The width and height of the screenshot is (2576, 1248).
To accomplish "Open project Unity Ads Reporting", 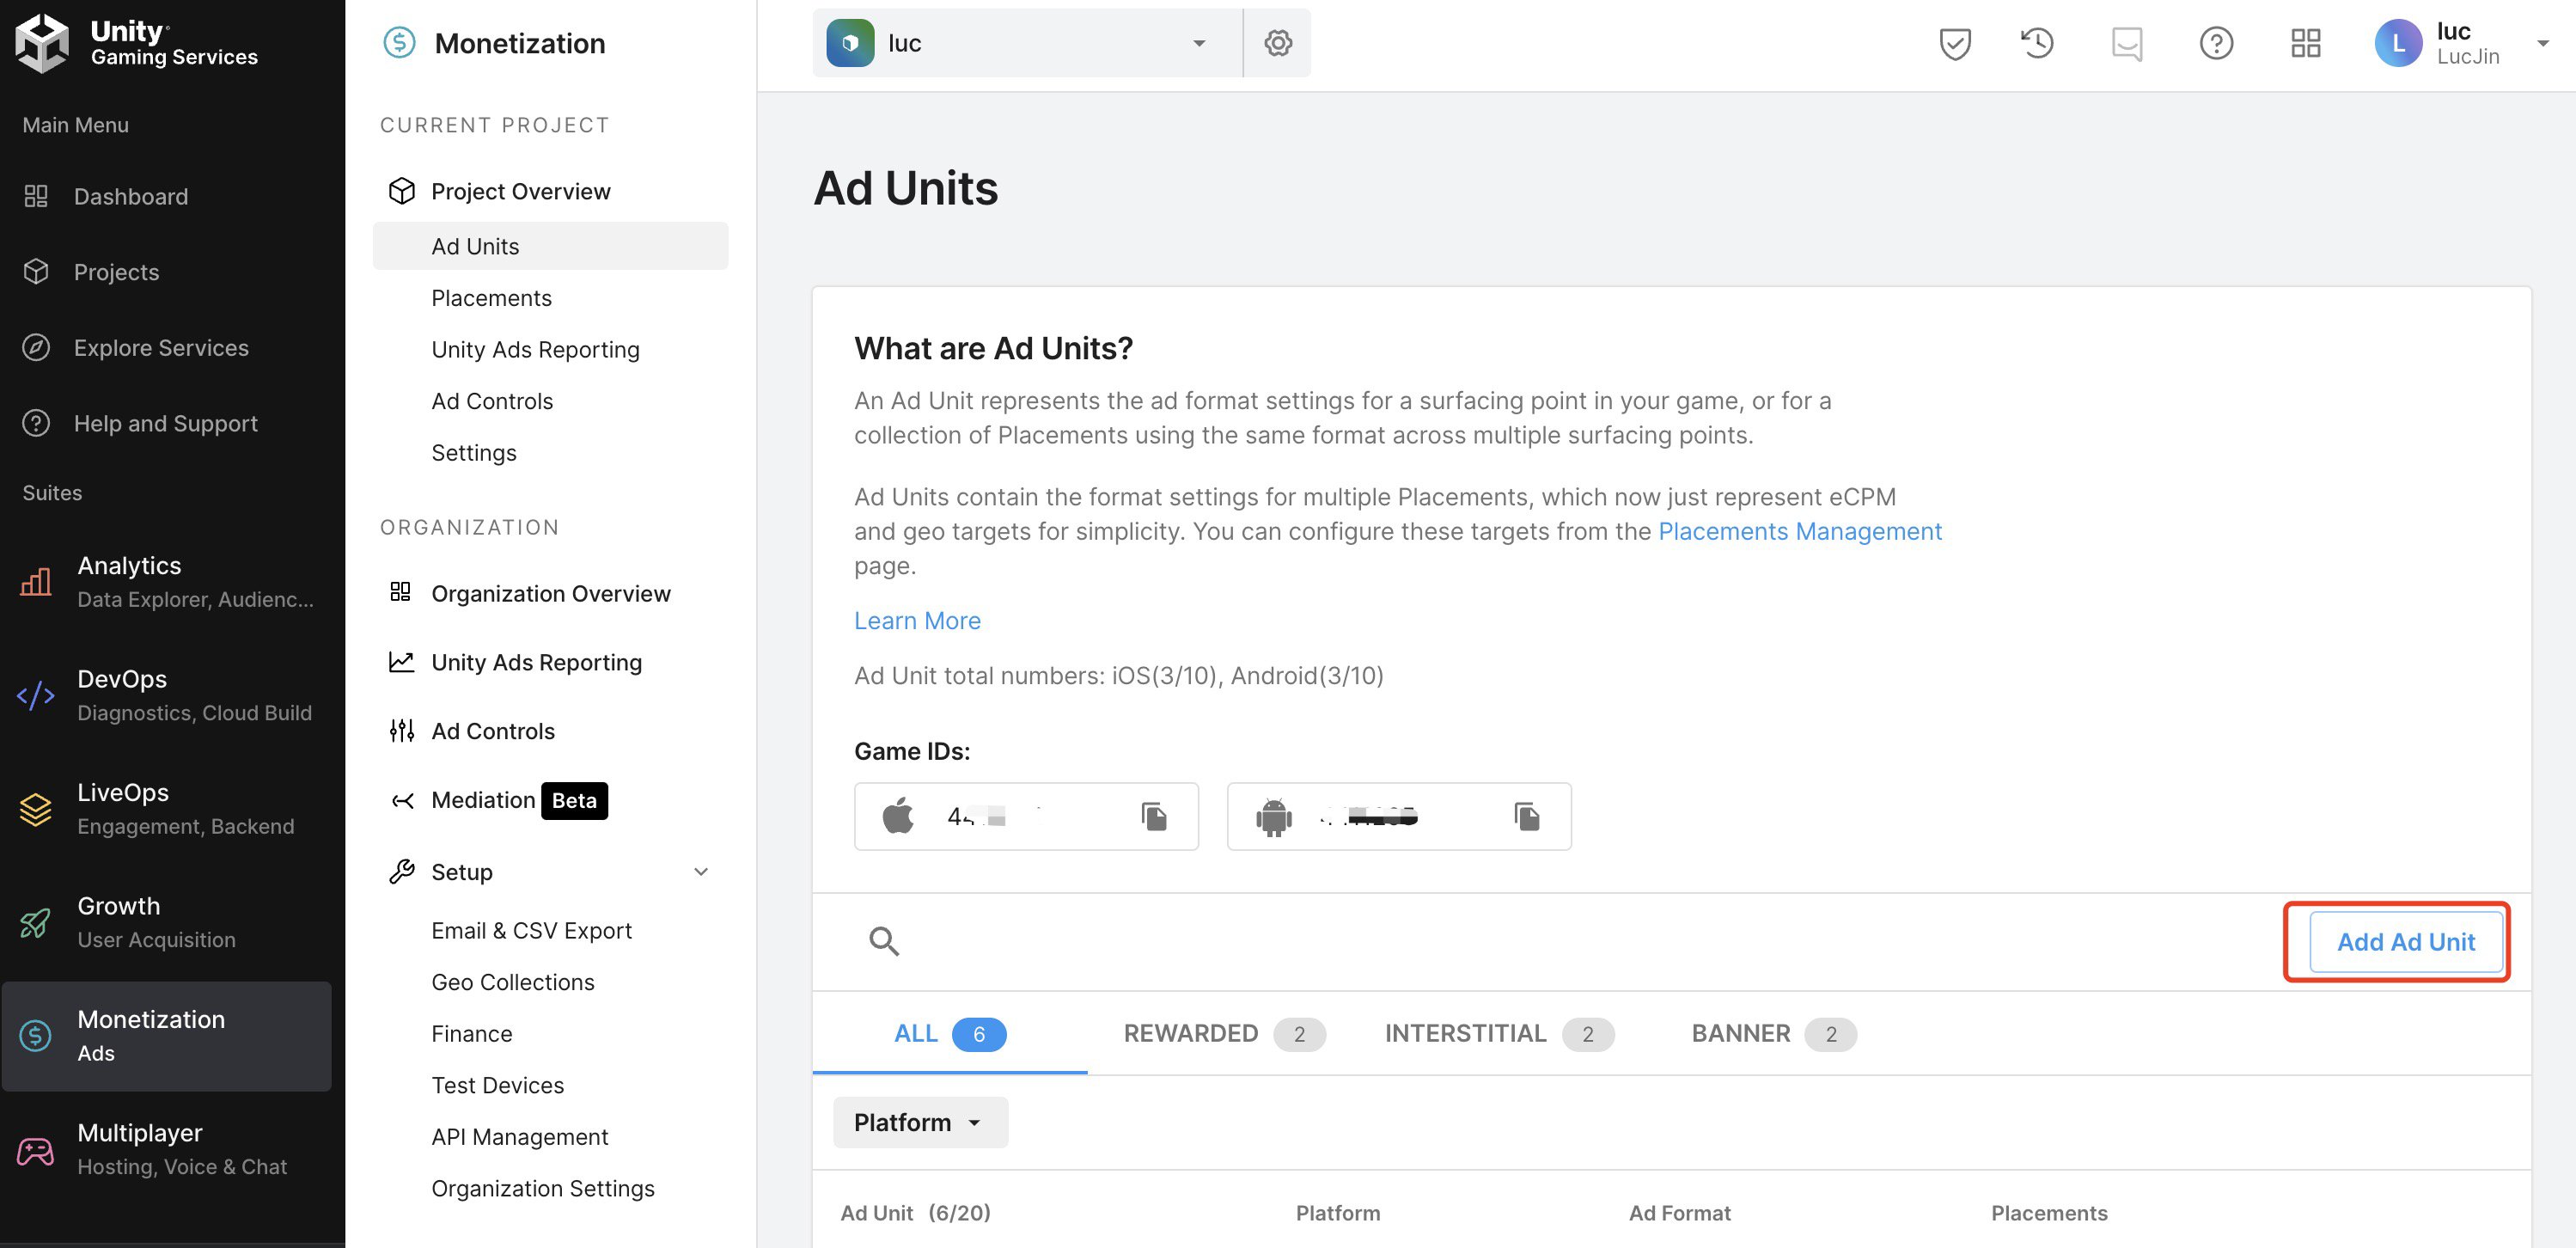I will 535,349.
